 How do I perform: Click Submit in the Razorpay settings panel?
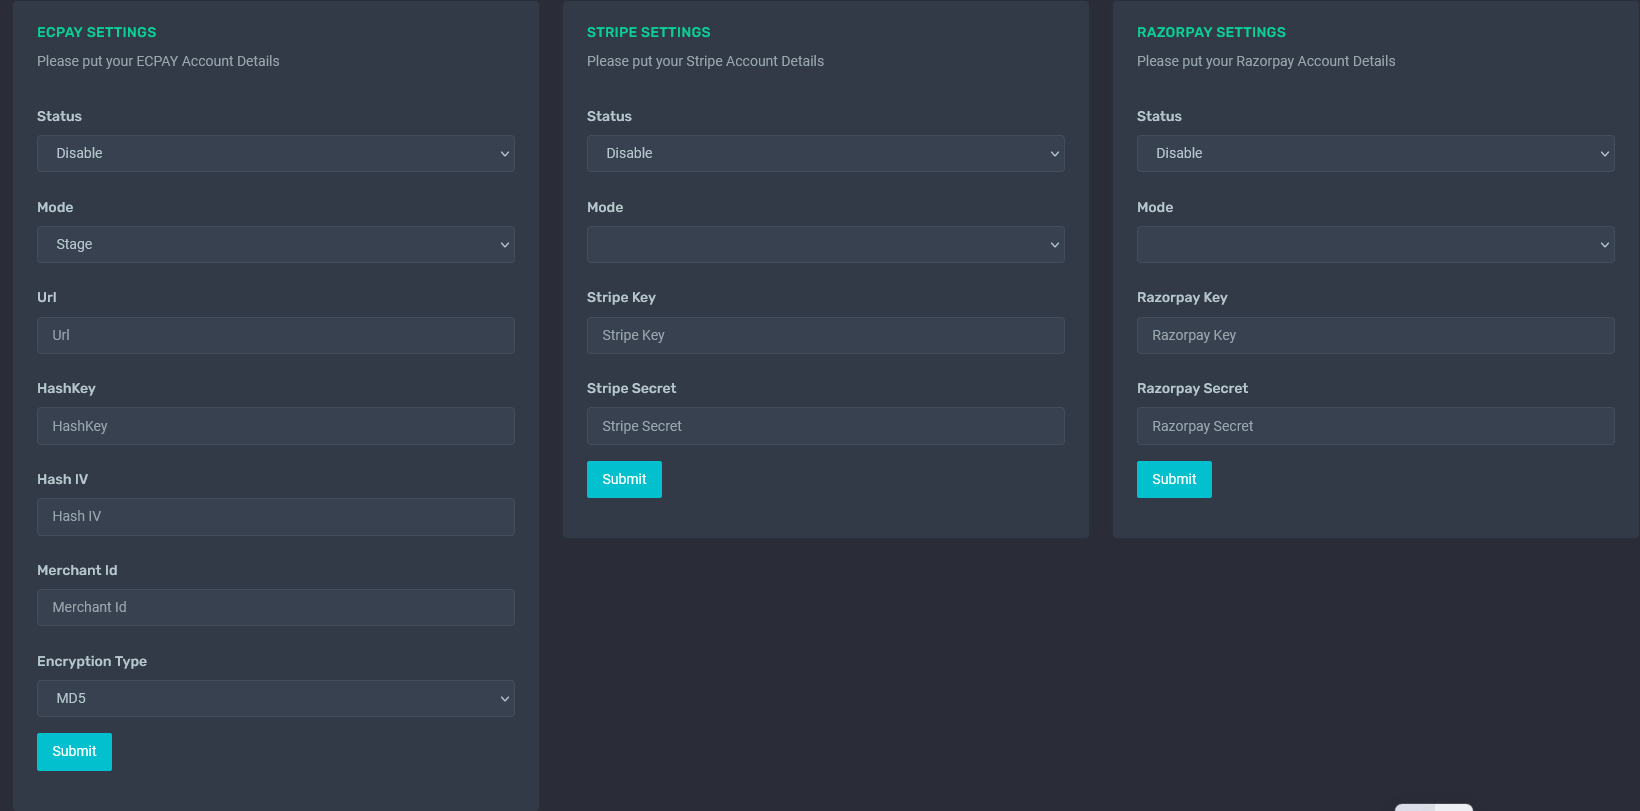click(1174, 479)
